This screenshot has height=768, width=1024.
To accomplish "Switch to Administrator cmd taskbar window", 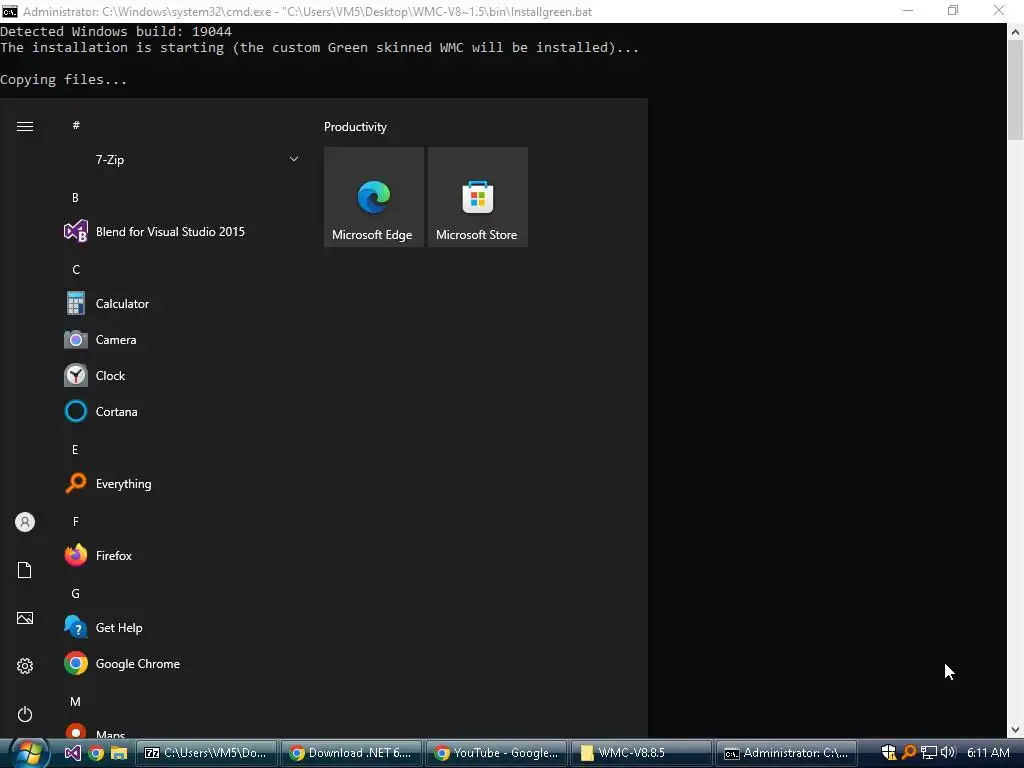I will [x=786, y=753].
